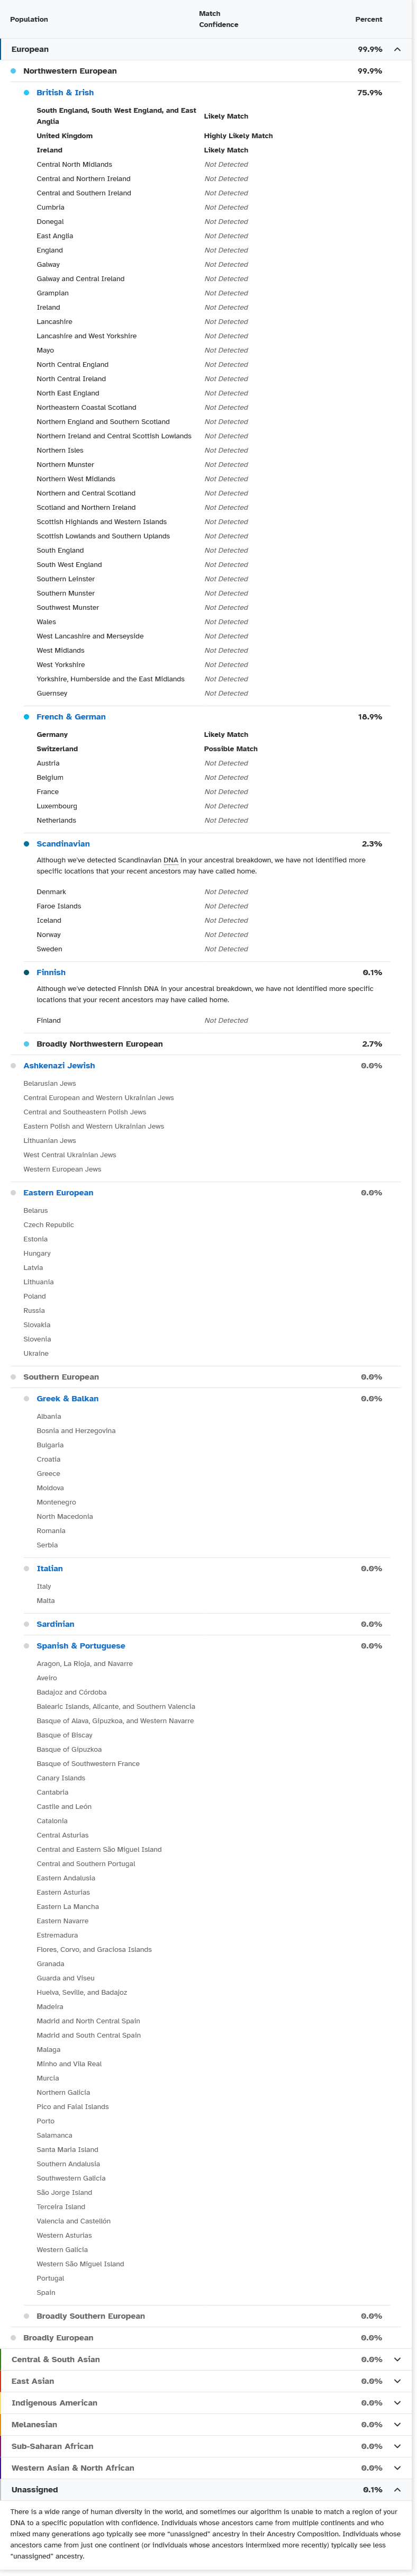Viewport: 417px width, 2576px height.
Task: Open the British & Irish link
Action: click(65, 93)
